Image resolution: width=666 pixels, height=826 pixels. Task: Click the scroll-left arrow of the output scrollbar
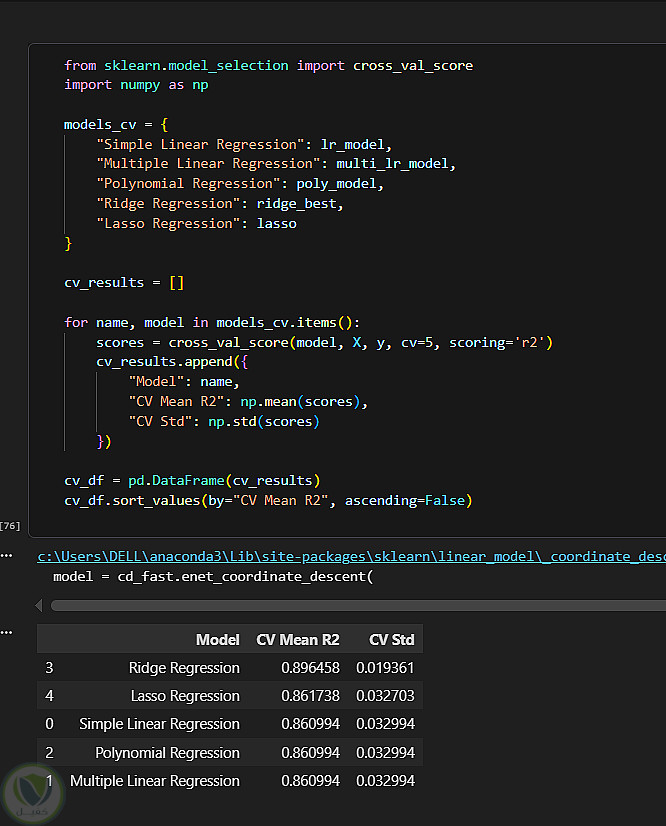(x=39, y=605)
